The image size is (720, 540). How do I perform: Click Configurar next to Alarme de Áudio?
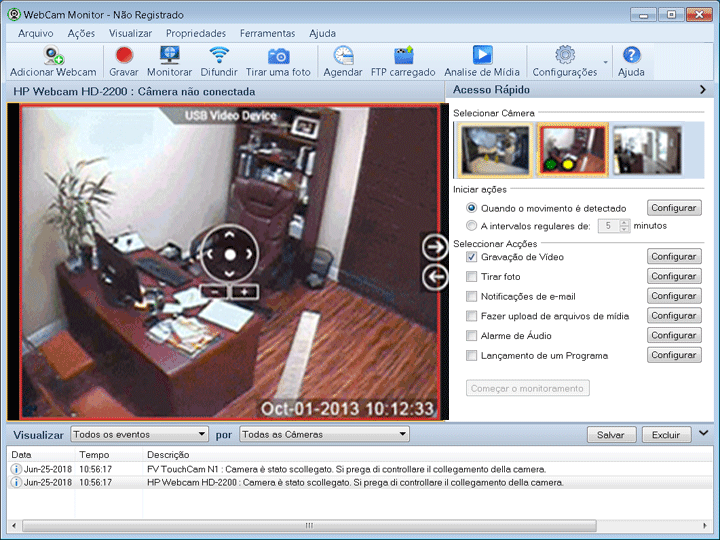click(x=673, y=336)
